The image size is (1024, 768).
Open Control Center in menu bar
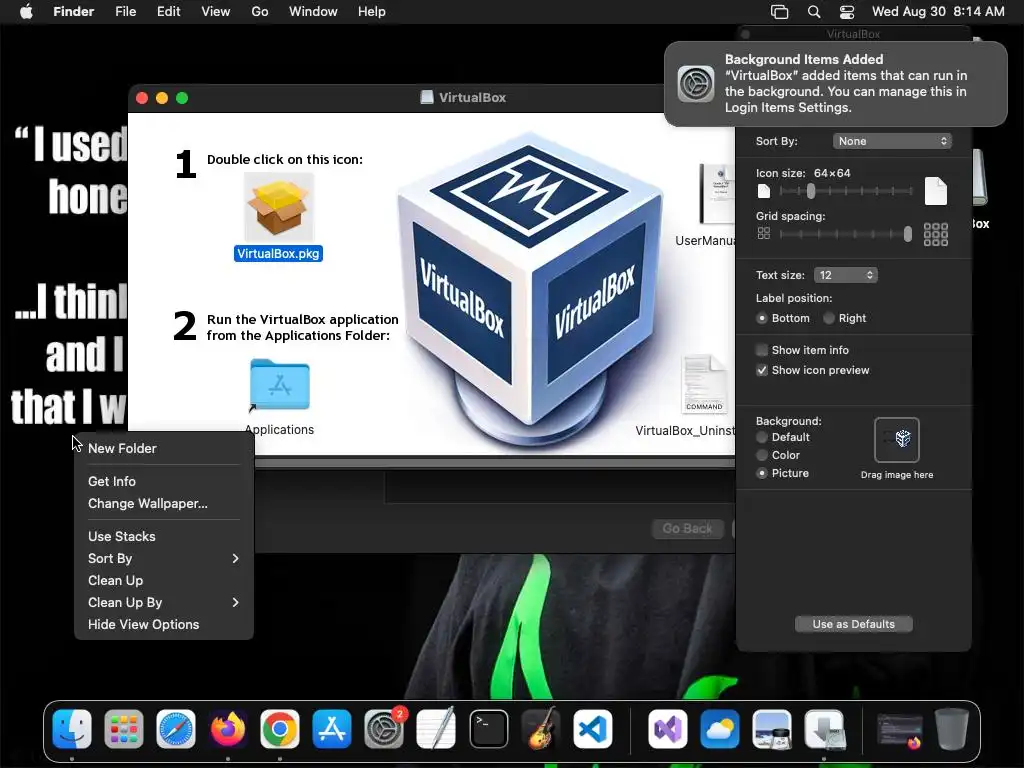(847, 12)
